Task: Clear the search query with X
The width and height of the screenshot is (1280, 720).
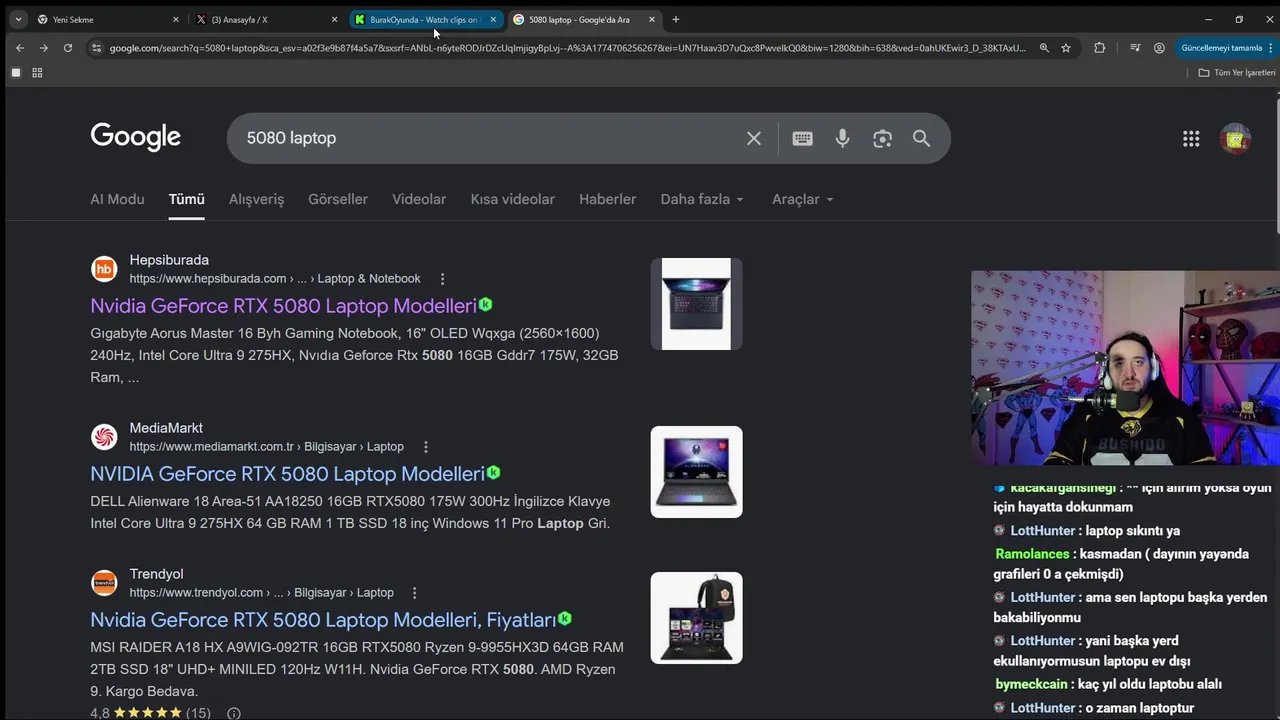Action: 754,138
